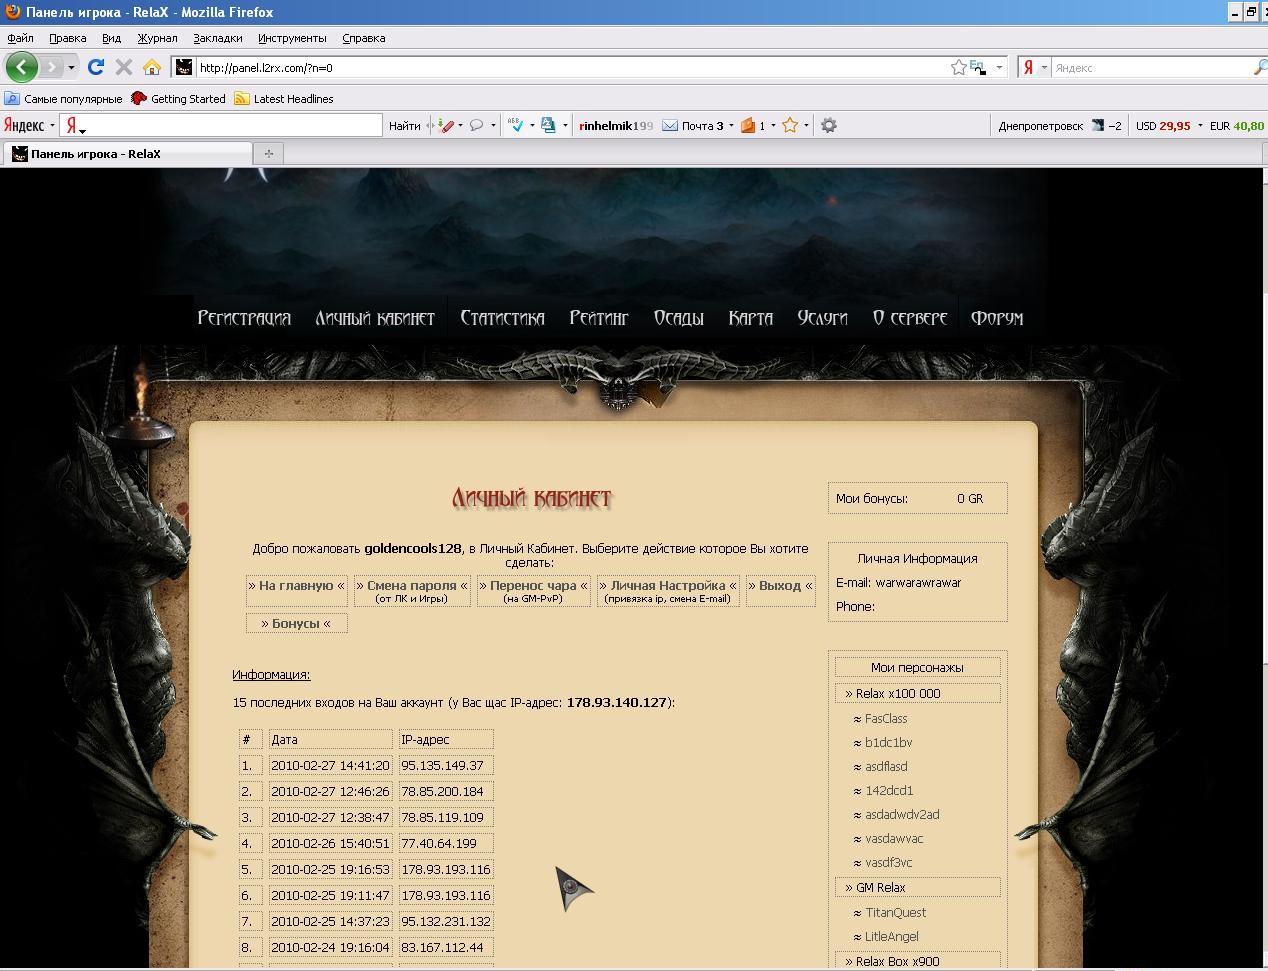1268x971 pixels.
Task: Click the Yandex toolbar search field
Action: click(x=221, y=125)
